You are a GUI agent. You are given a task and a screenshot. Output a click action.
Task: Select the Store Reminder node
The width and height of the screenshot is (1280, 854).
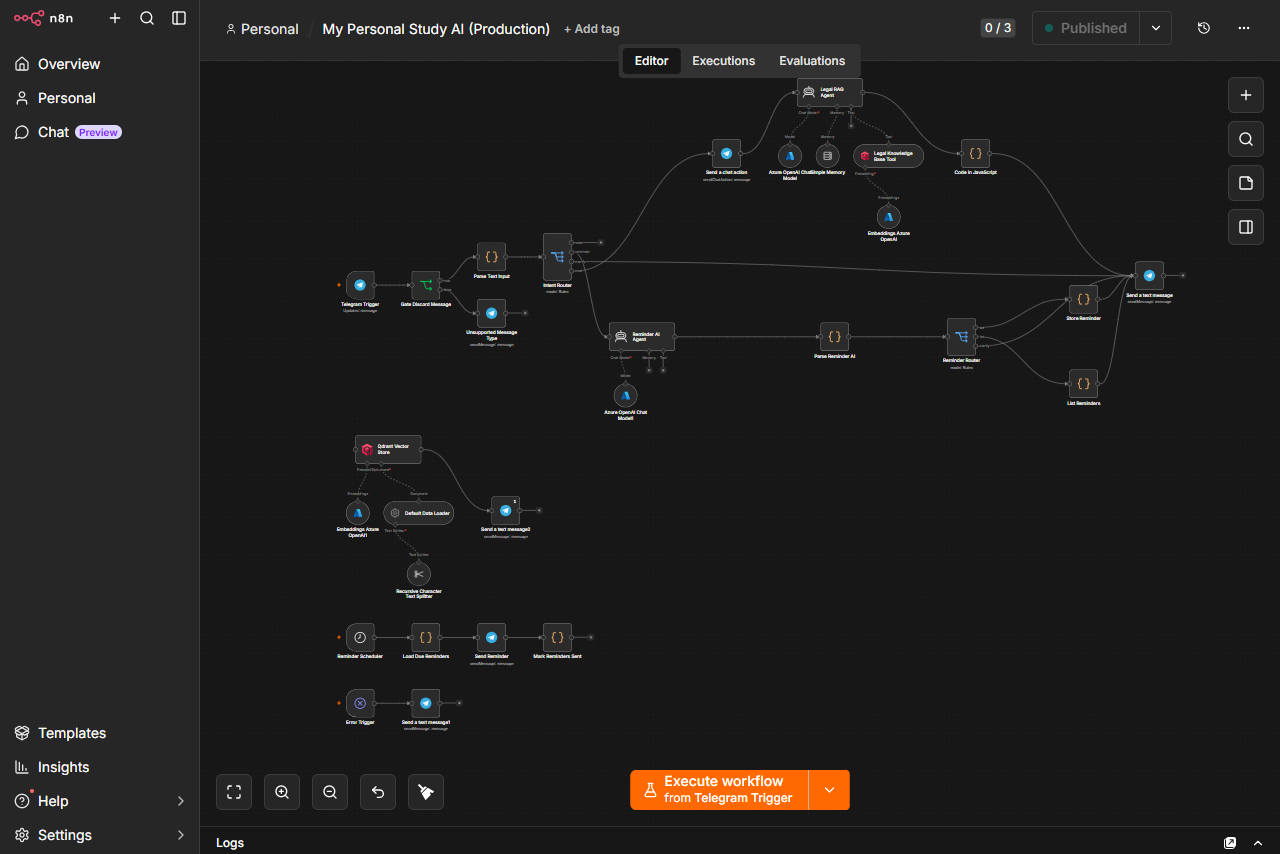[x=1083, y=300]
